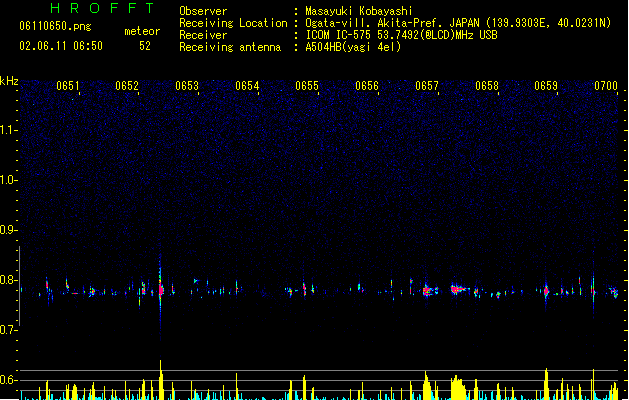
Task: Click the 0.7 kHz axis label
Action: point(8,330)
